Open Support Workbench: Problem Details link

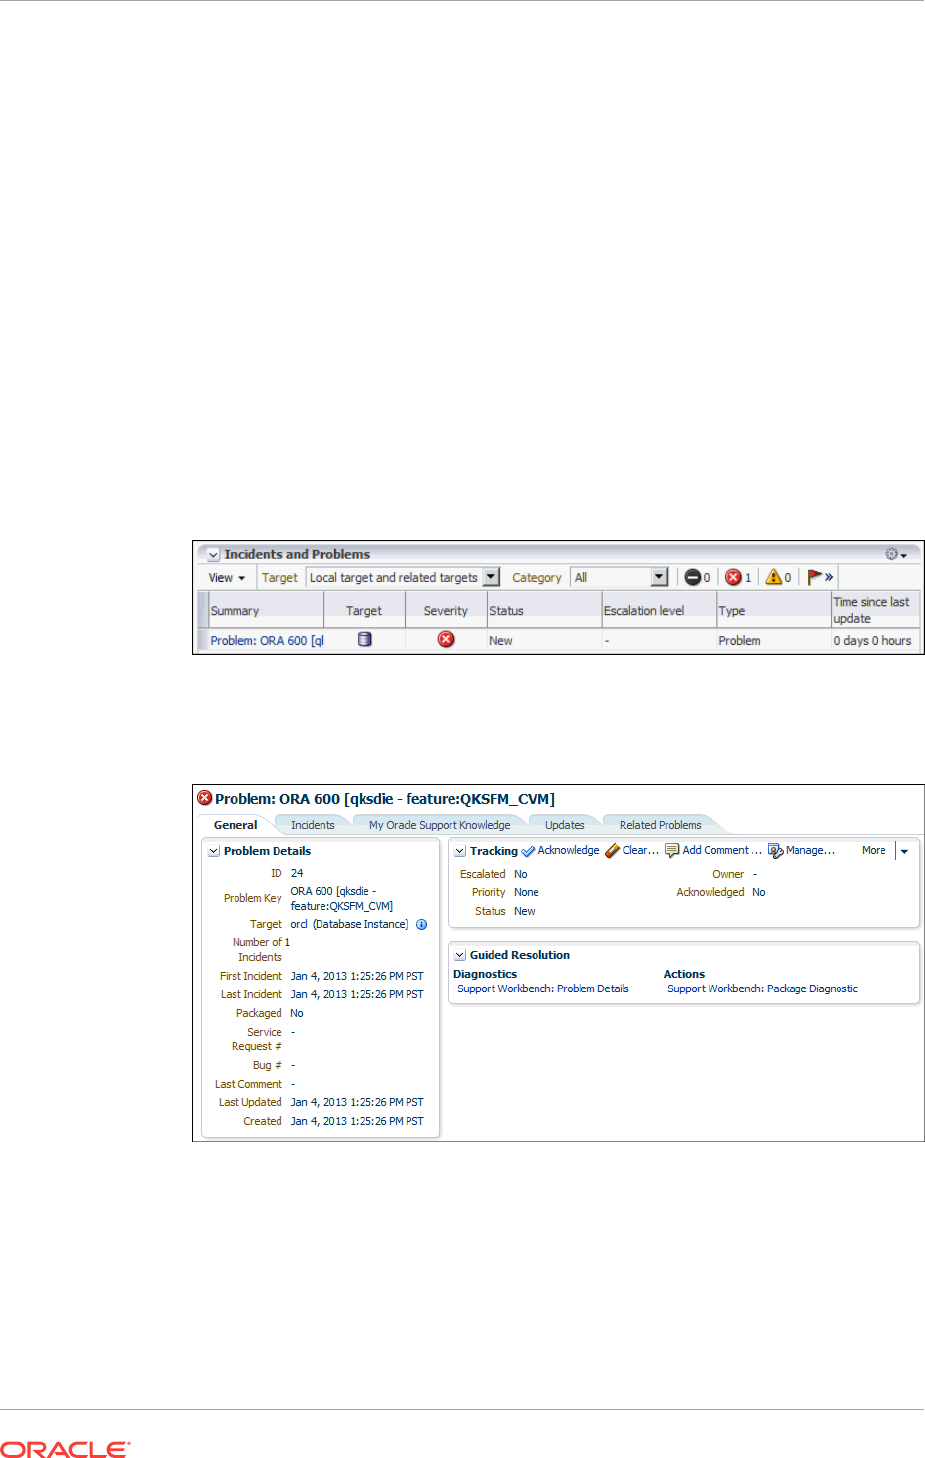coord(543,988)
